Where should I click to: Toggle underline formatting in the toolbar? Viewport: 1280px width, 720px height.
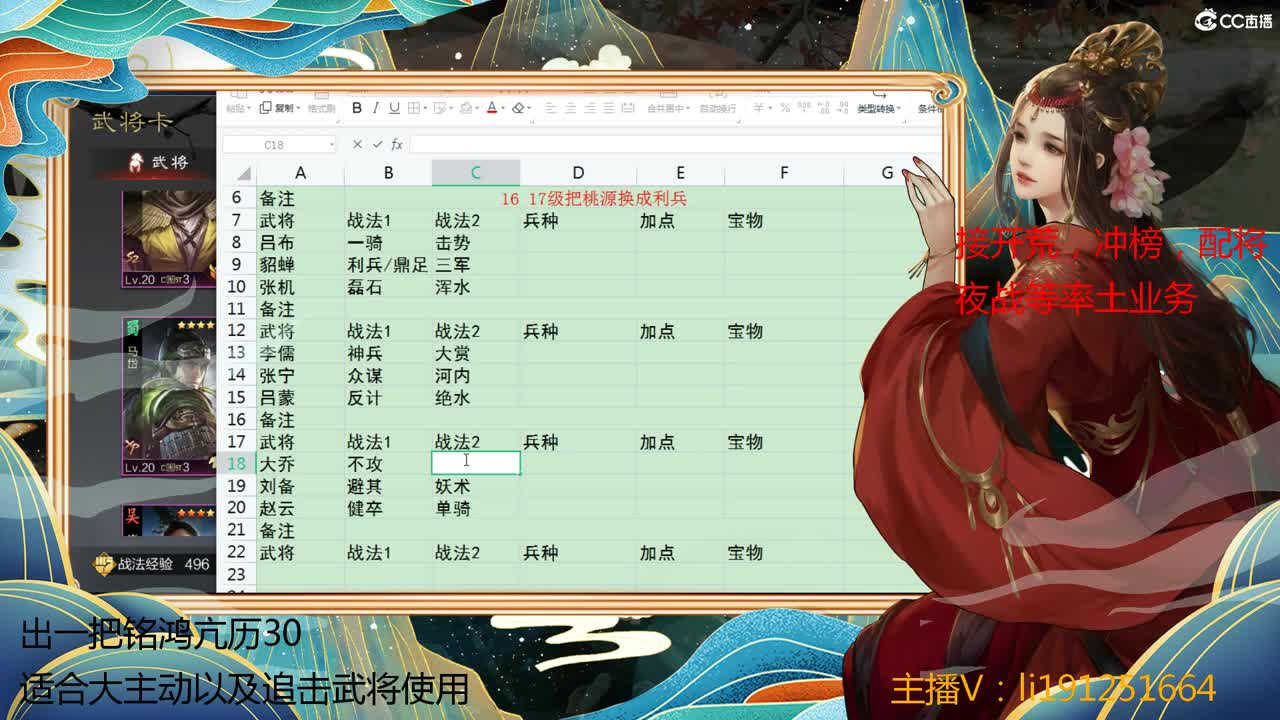coord(394,108)
